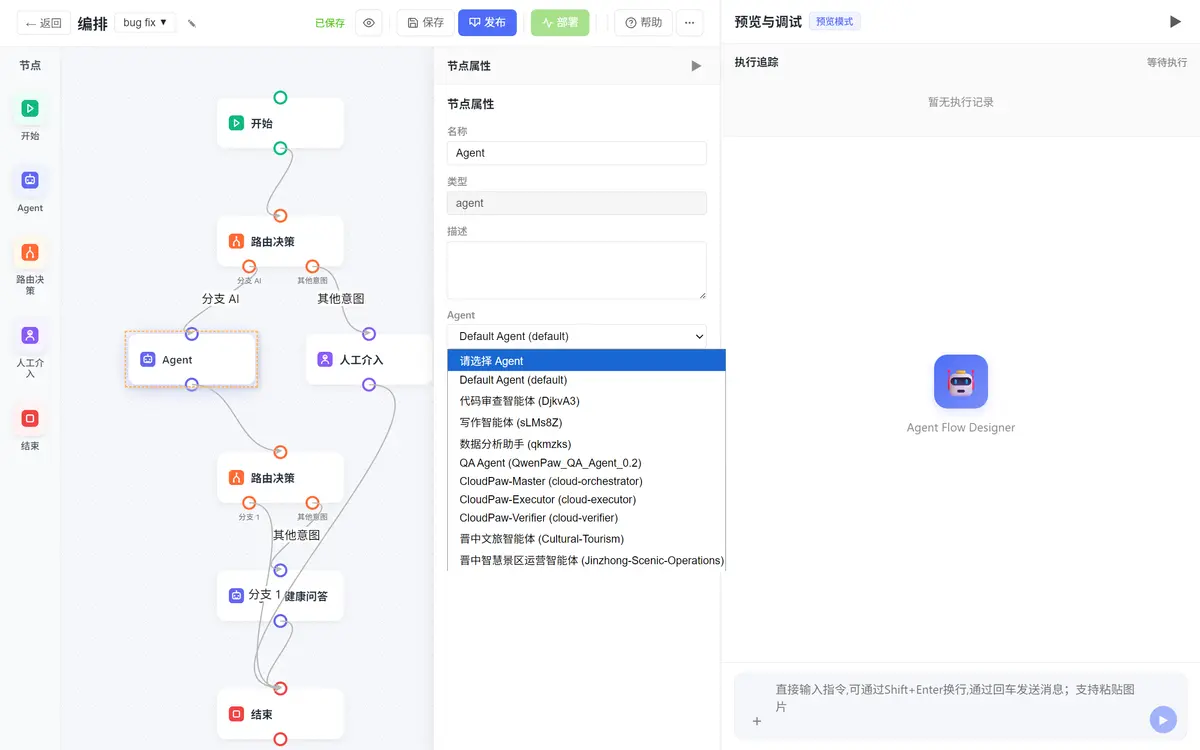Run the node via 节点属性 play icon
Image resolution: width=1200 pixels, height=750 pixels.
(696, 66)
